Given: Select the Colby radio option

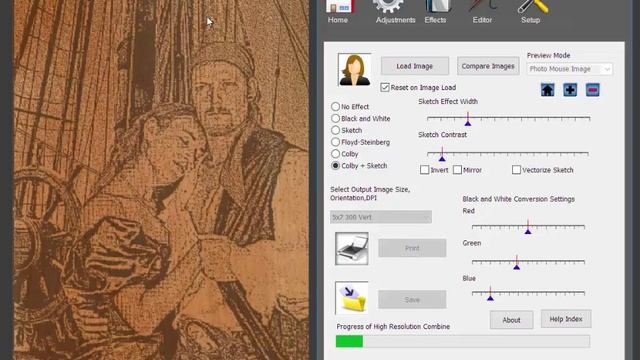Looking at the screenshot, I should coord(336,154).
